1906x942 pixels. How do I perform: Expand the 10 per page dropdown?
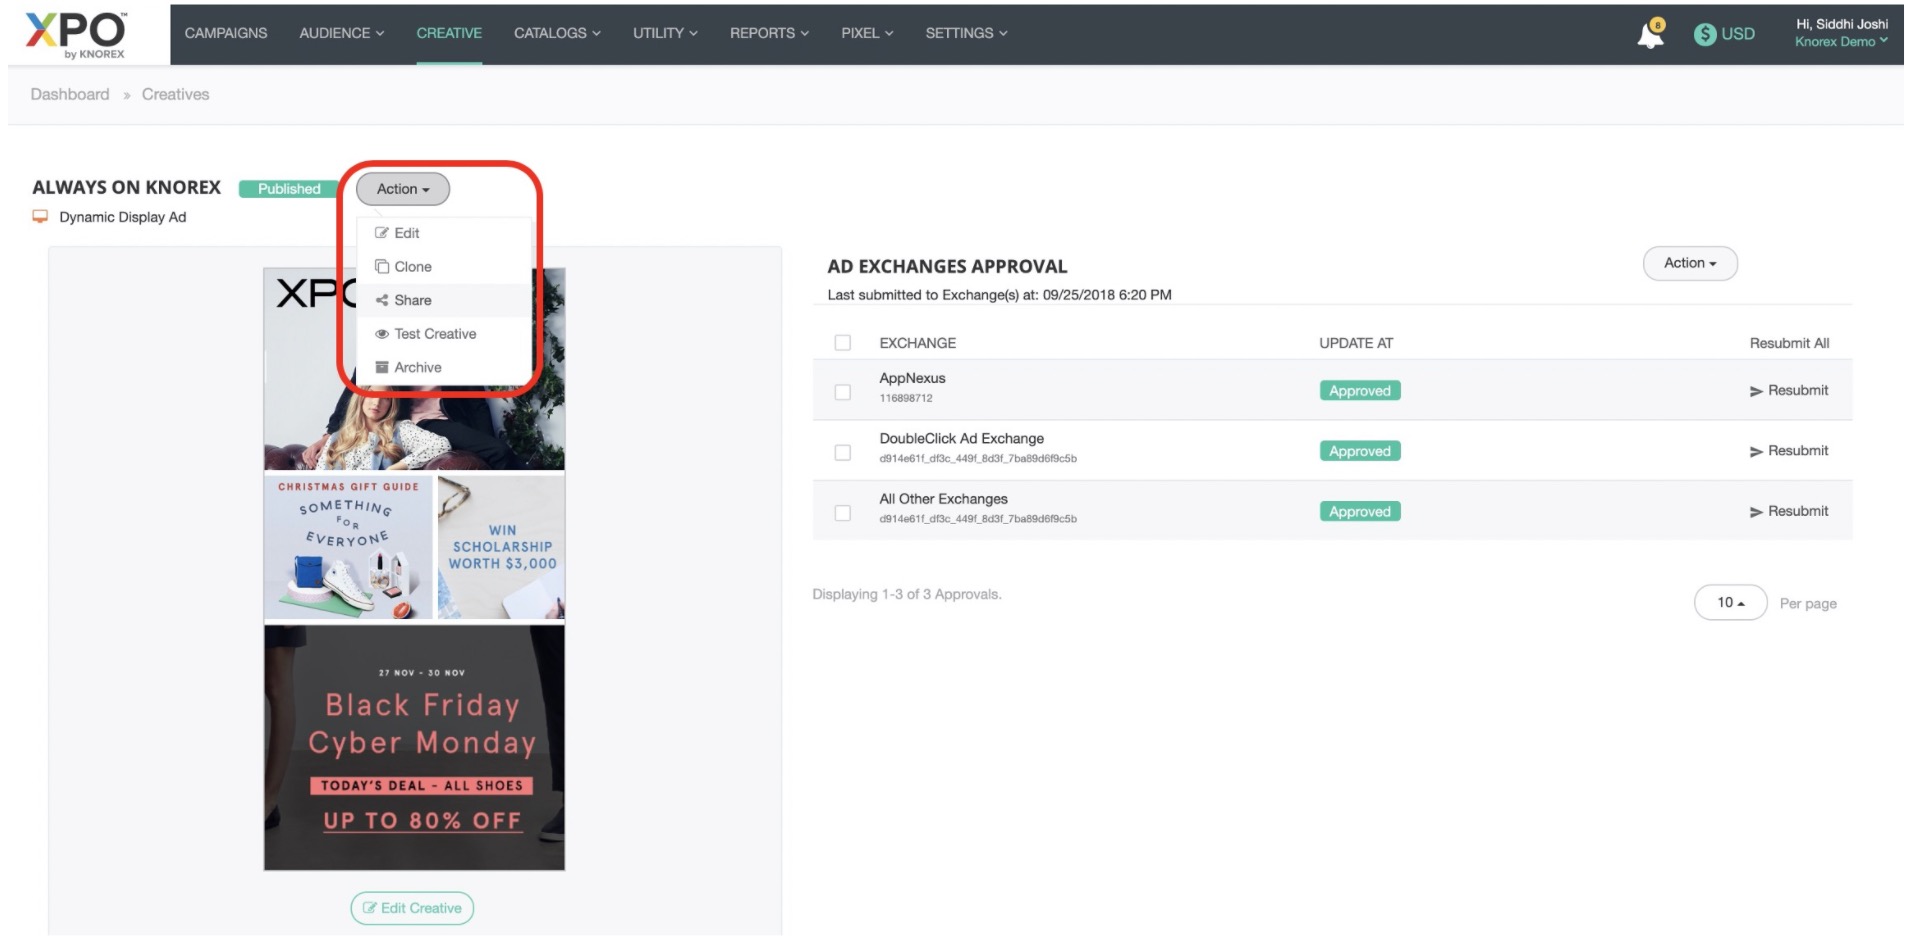pos(1729,603)
